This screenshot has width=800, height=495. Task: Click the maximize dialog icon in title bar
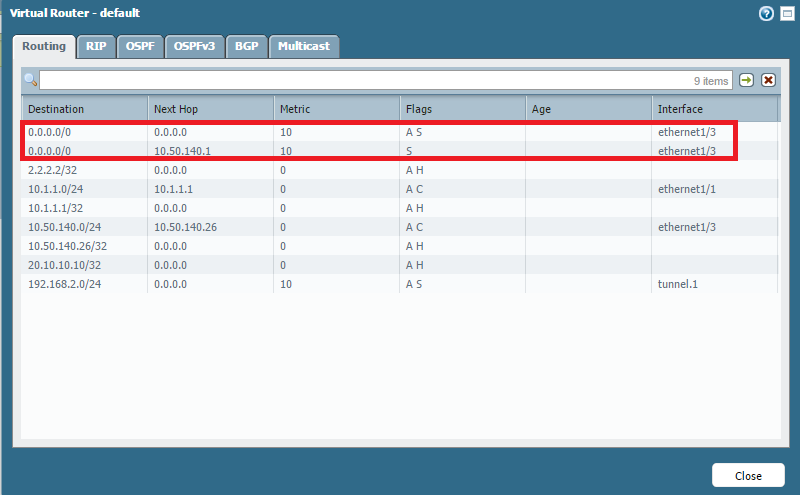785,13
